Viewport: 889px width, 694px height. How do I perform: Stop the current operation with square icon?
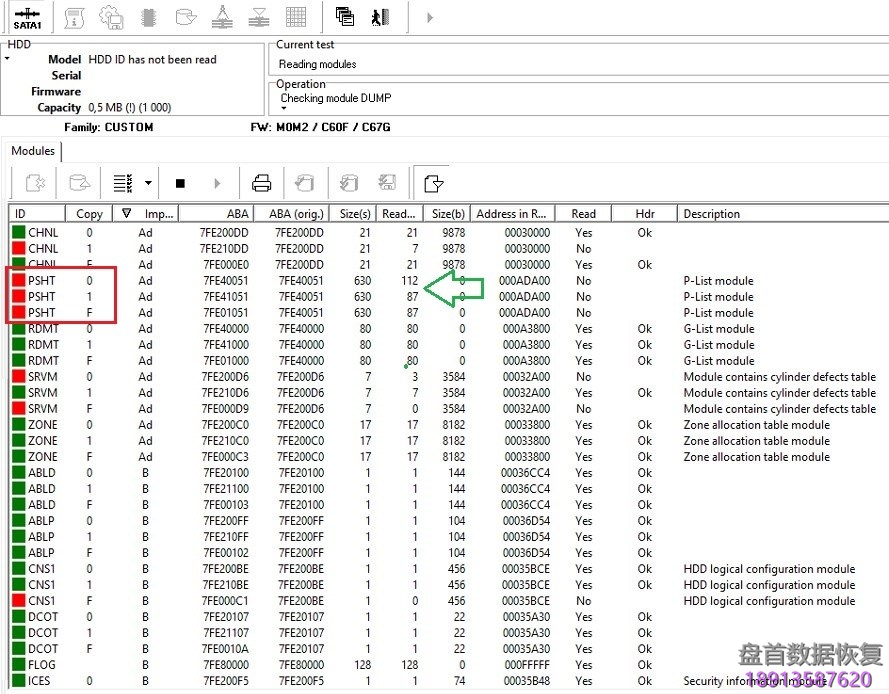[x=180, y=182]
